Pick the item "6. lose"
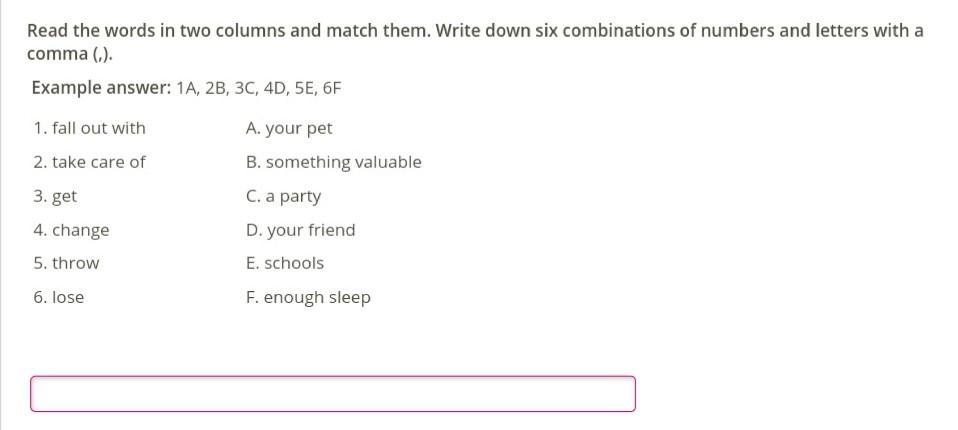Screen dimensions: 958x430 click(x=59, y=297)
